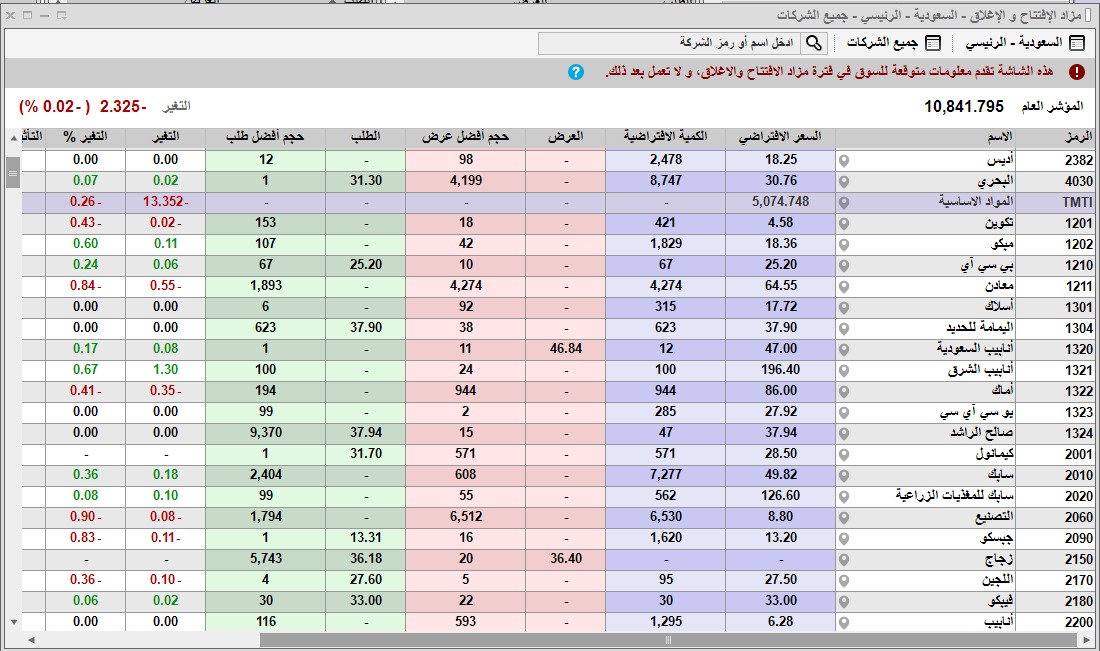Click the 196.40 price of أنابيب الشرق

tap(780, 370)
